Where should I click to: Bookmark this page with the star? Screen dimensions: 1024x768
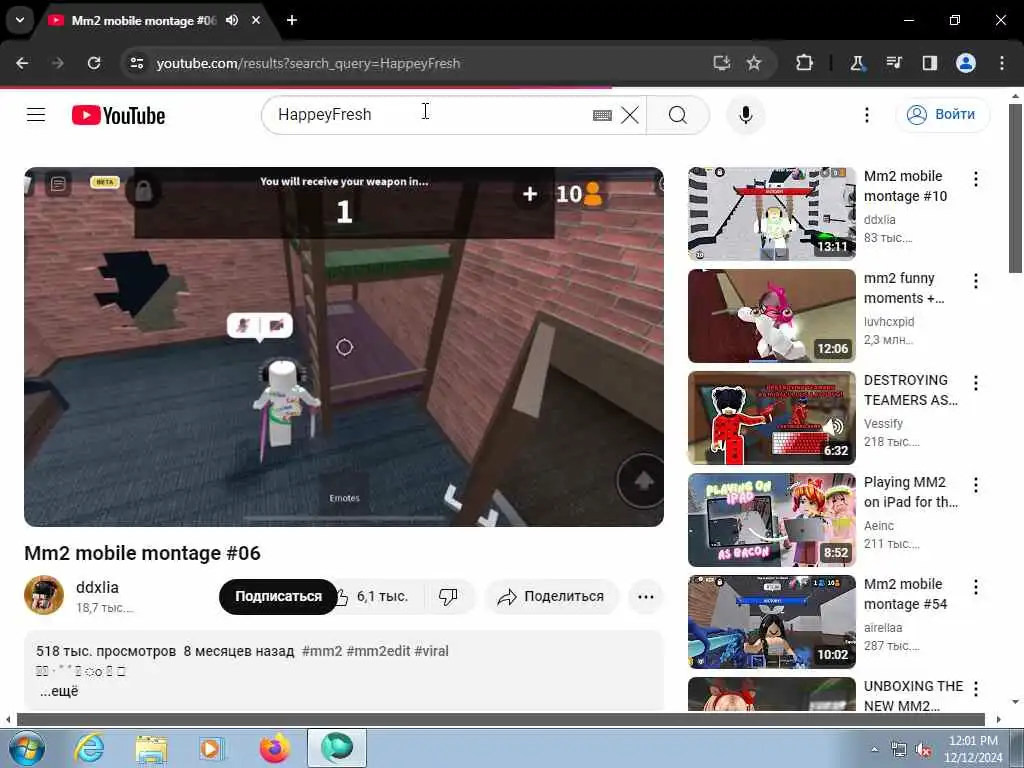pyautogui.click(x=754, y=63)
